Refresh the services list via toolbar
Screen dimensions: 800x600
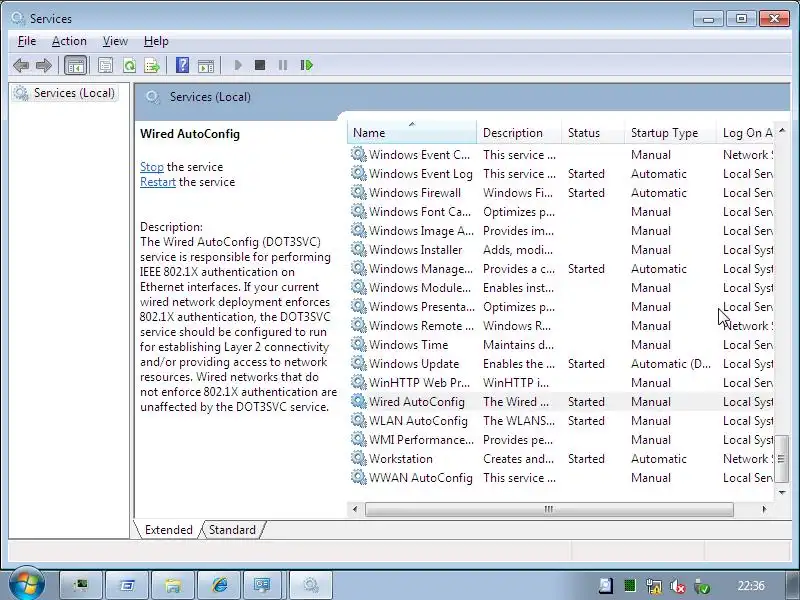coord(129,65)
